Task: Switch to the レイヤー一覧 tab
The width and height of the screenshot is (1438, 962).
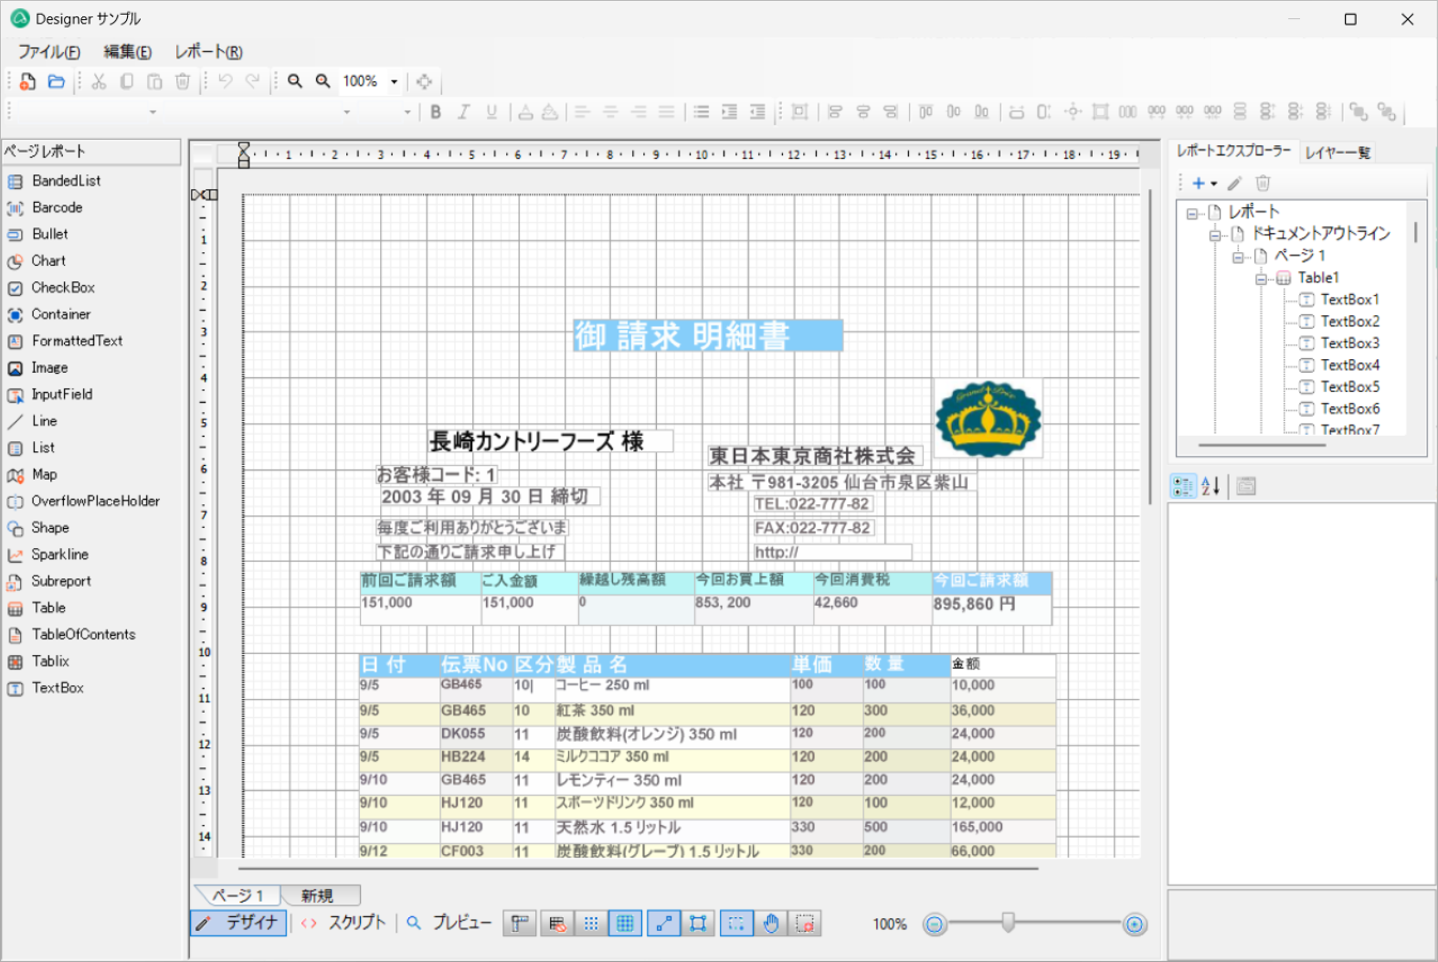Action: [1337, 152]
